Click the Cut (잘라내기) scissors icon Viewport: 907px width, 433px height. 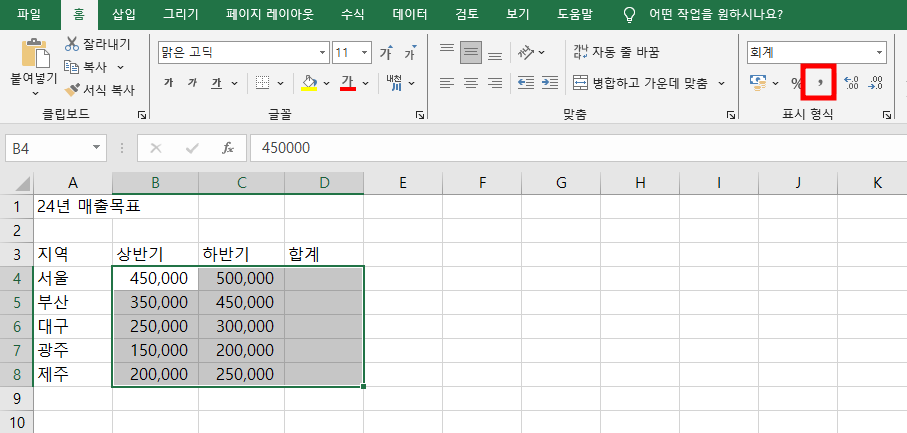click(x=72, y=44)
